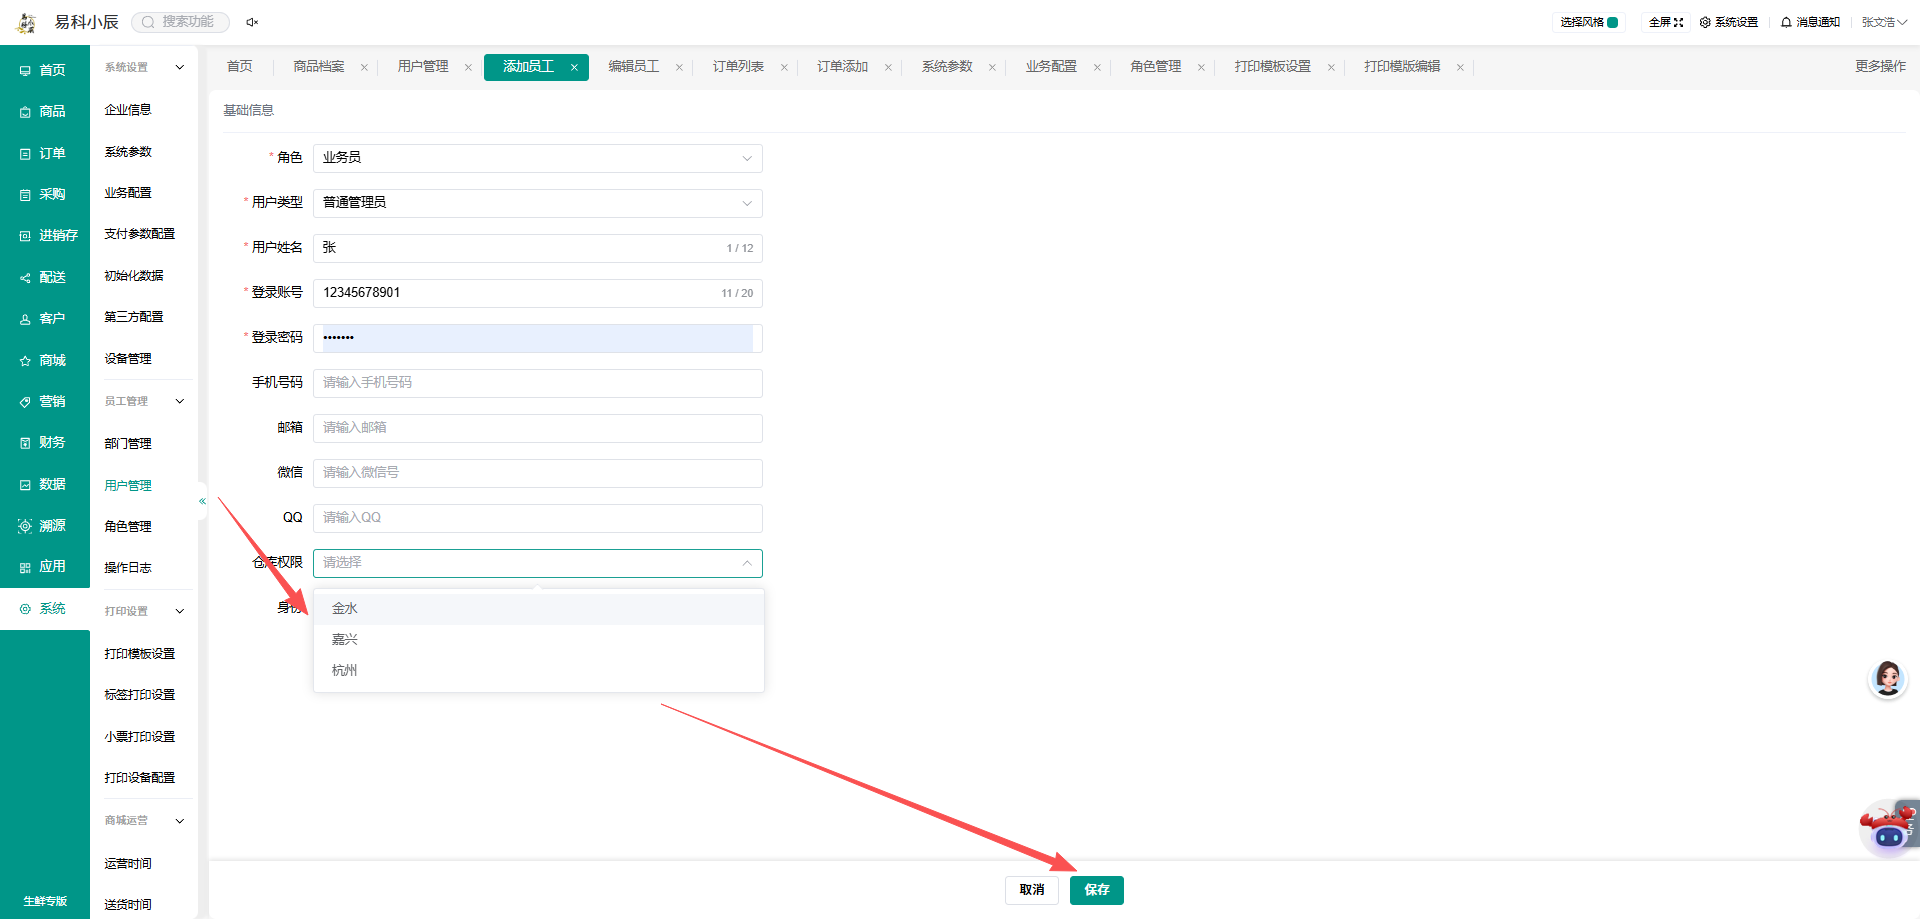Open the 首页 home icon in sidebar

pos(25,70)
